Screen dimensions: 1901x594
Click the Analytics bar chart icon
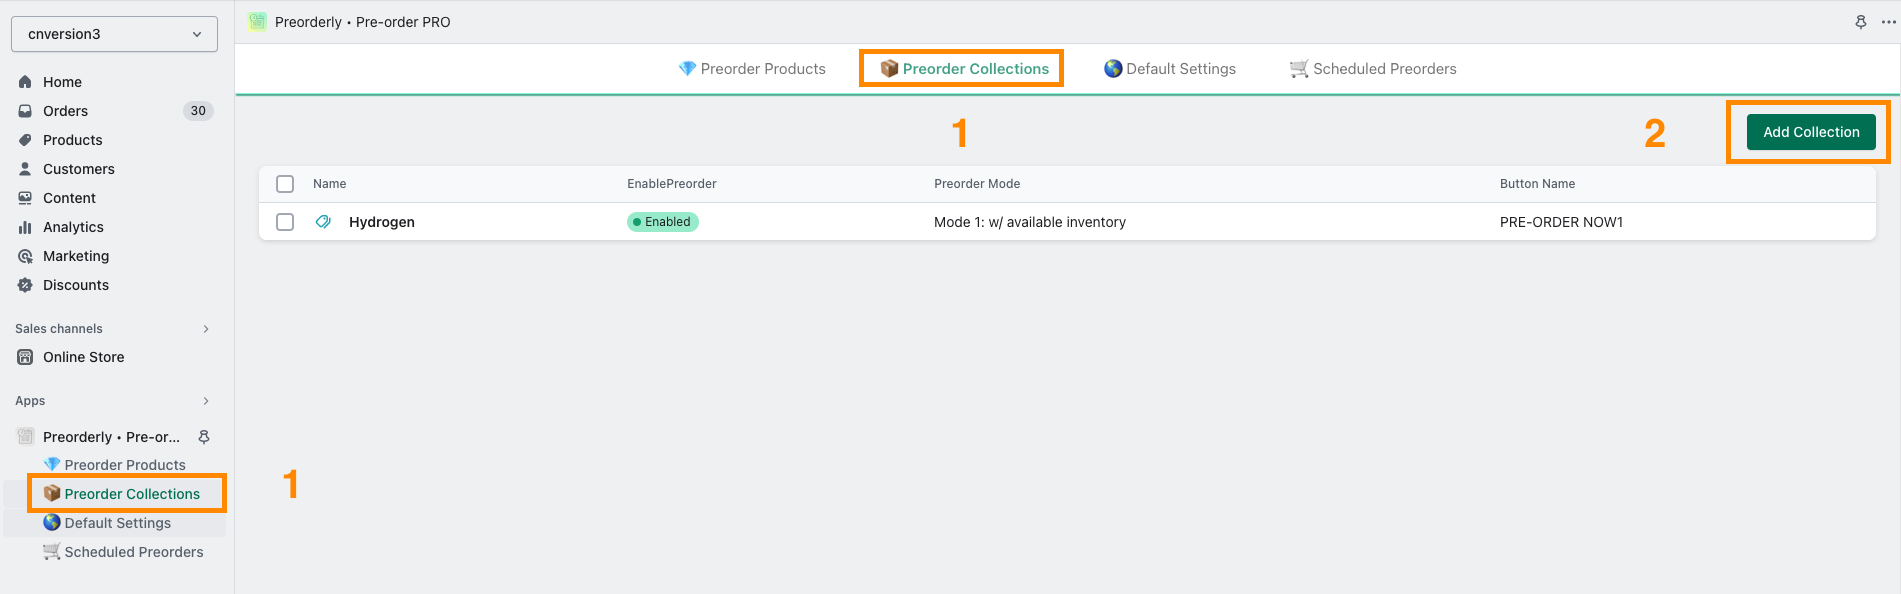tap(25, 227)
